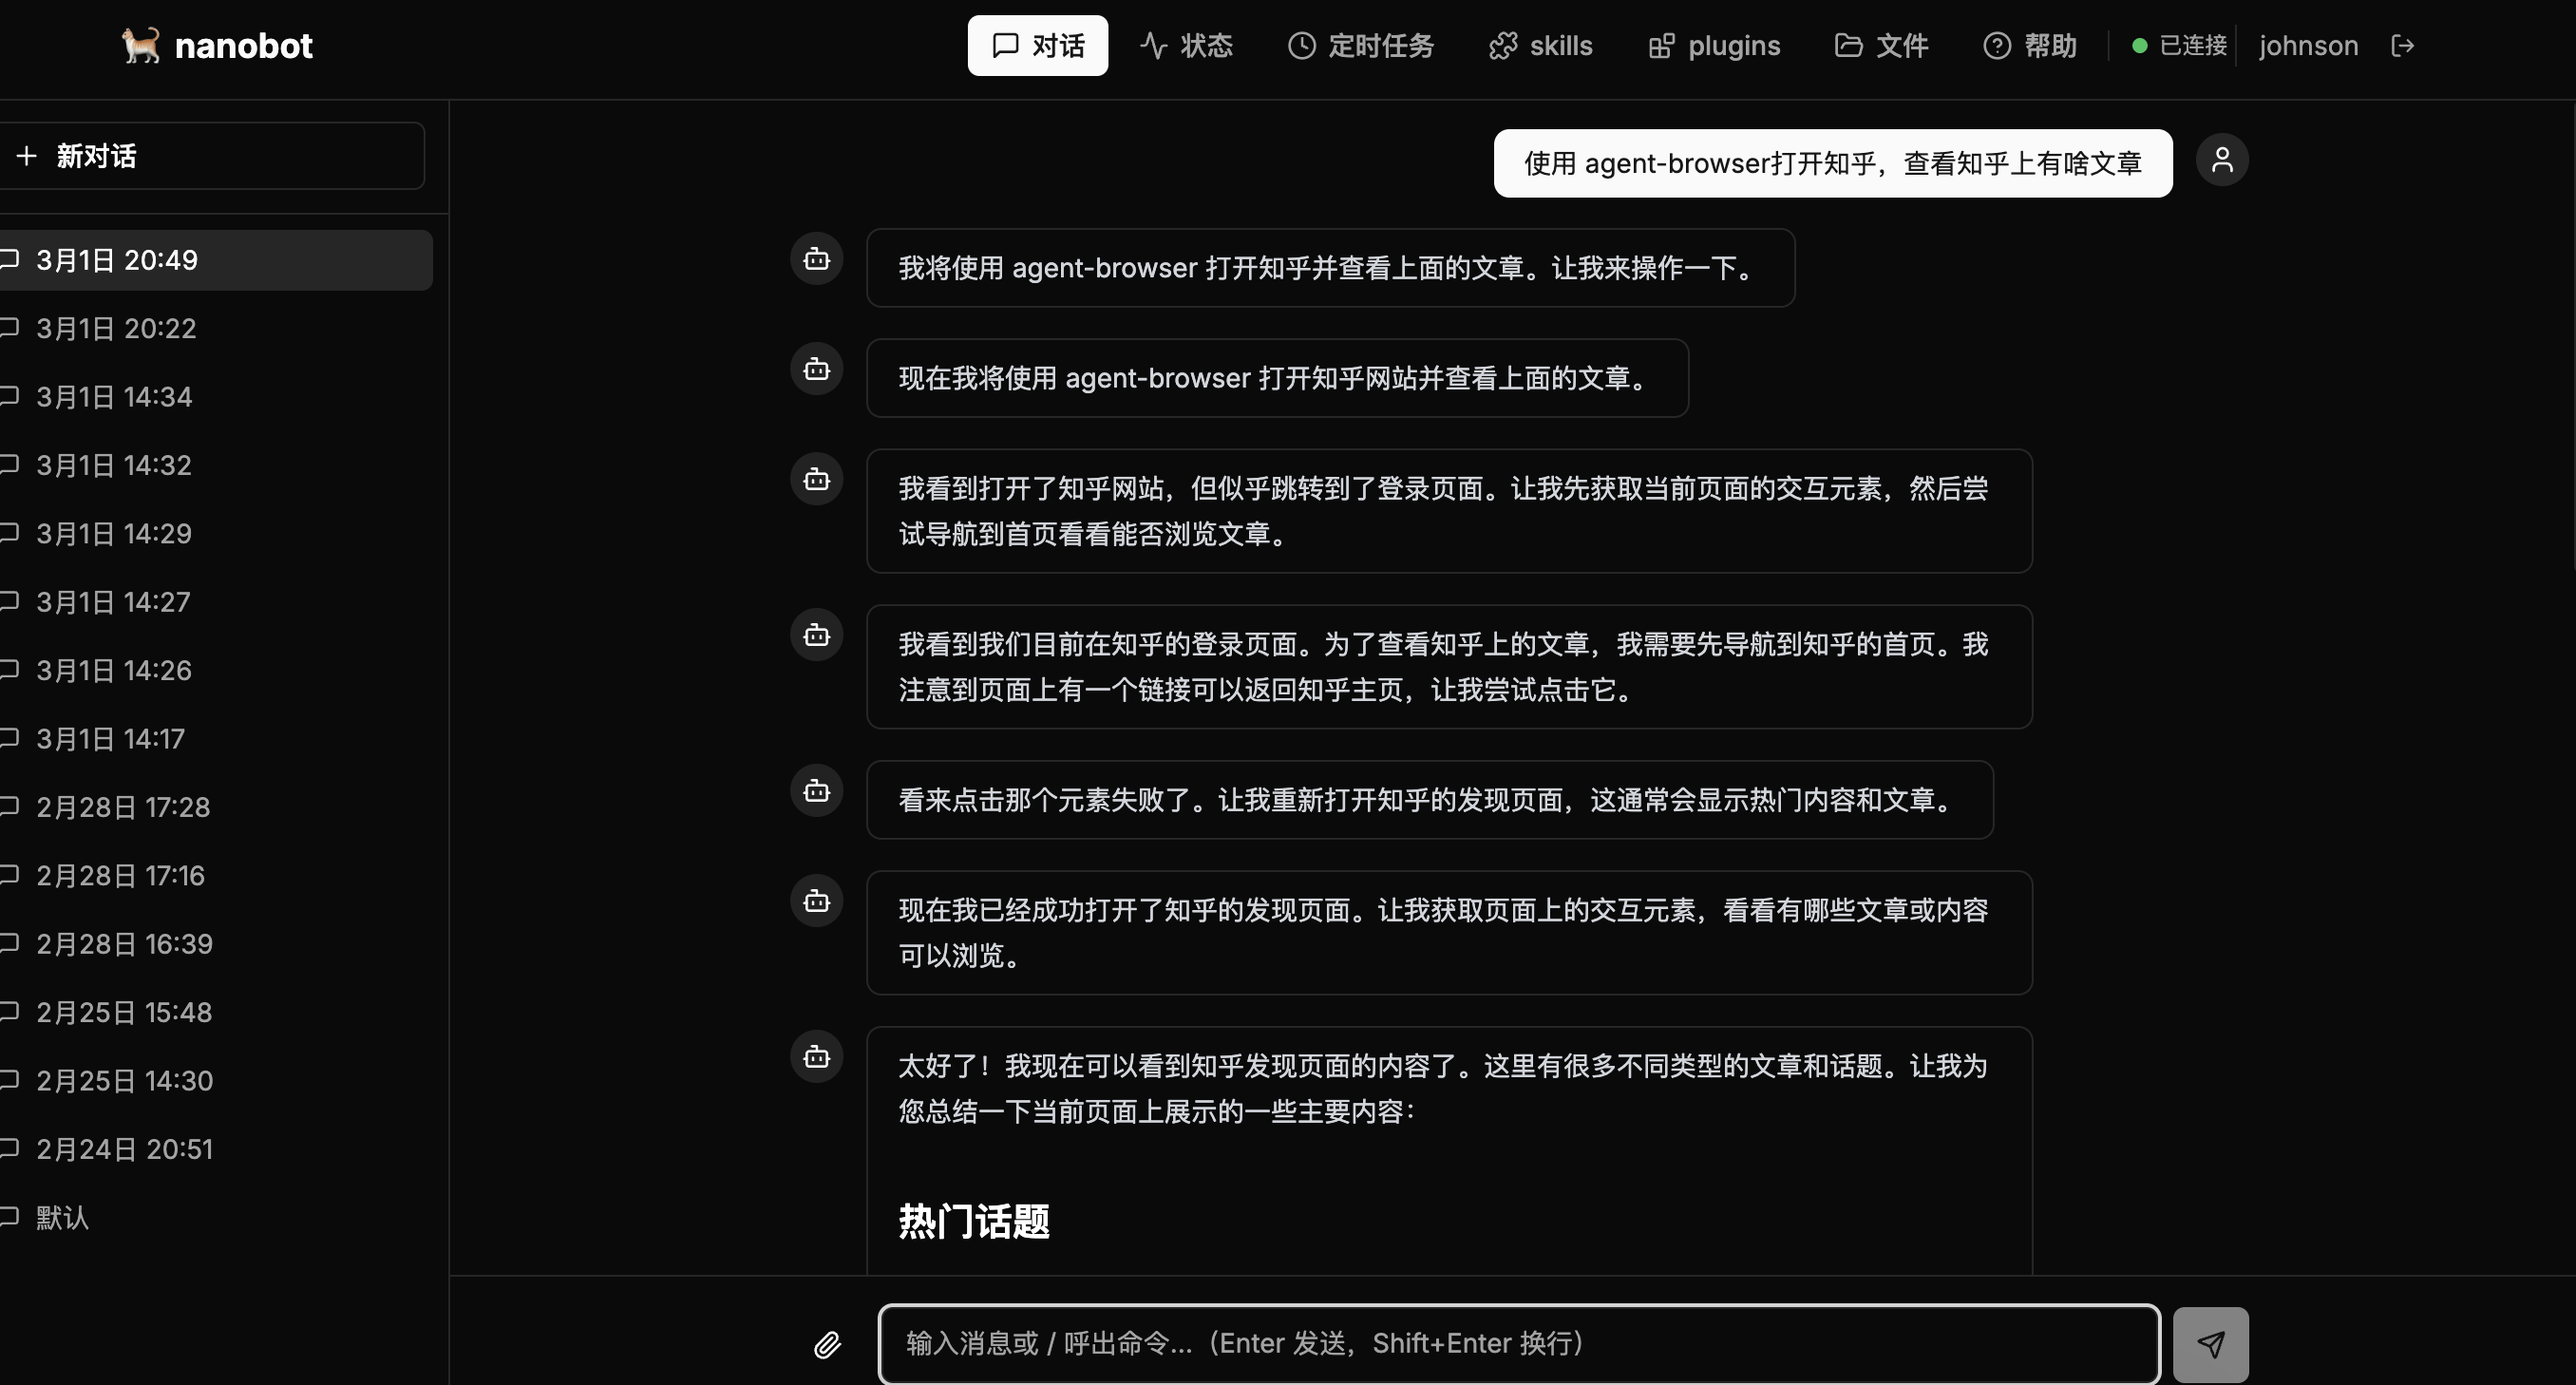Click the 热门话题 heading
Viewport: 2576px width, 1385px height.
pyautogui.click(x=974, y=1221)
